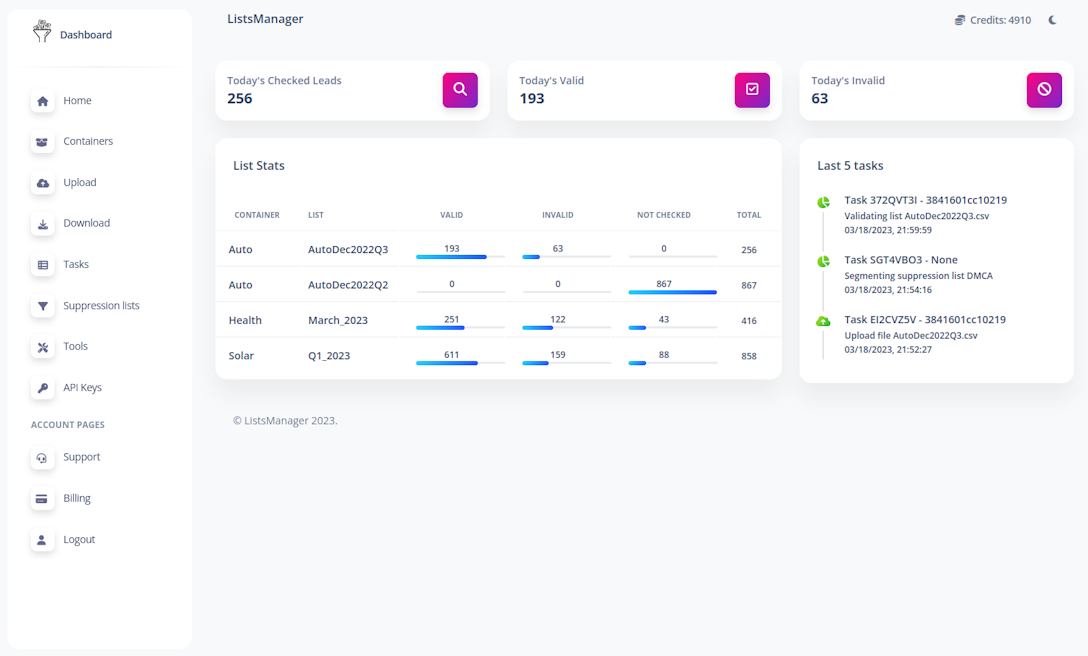Open the Support page
This screenshot has height=656, width=1088.
click(81, 457)
